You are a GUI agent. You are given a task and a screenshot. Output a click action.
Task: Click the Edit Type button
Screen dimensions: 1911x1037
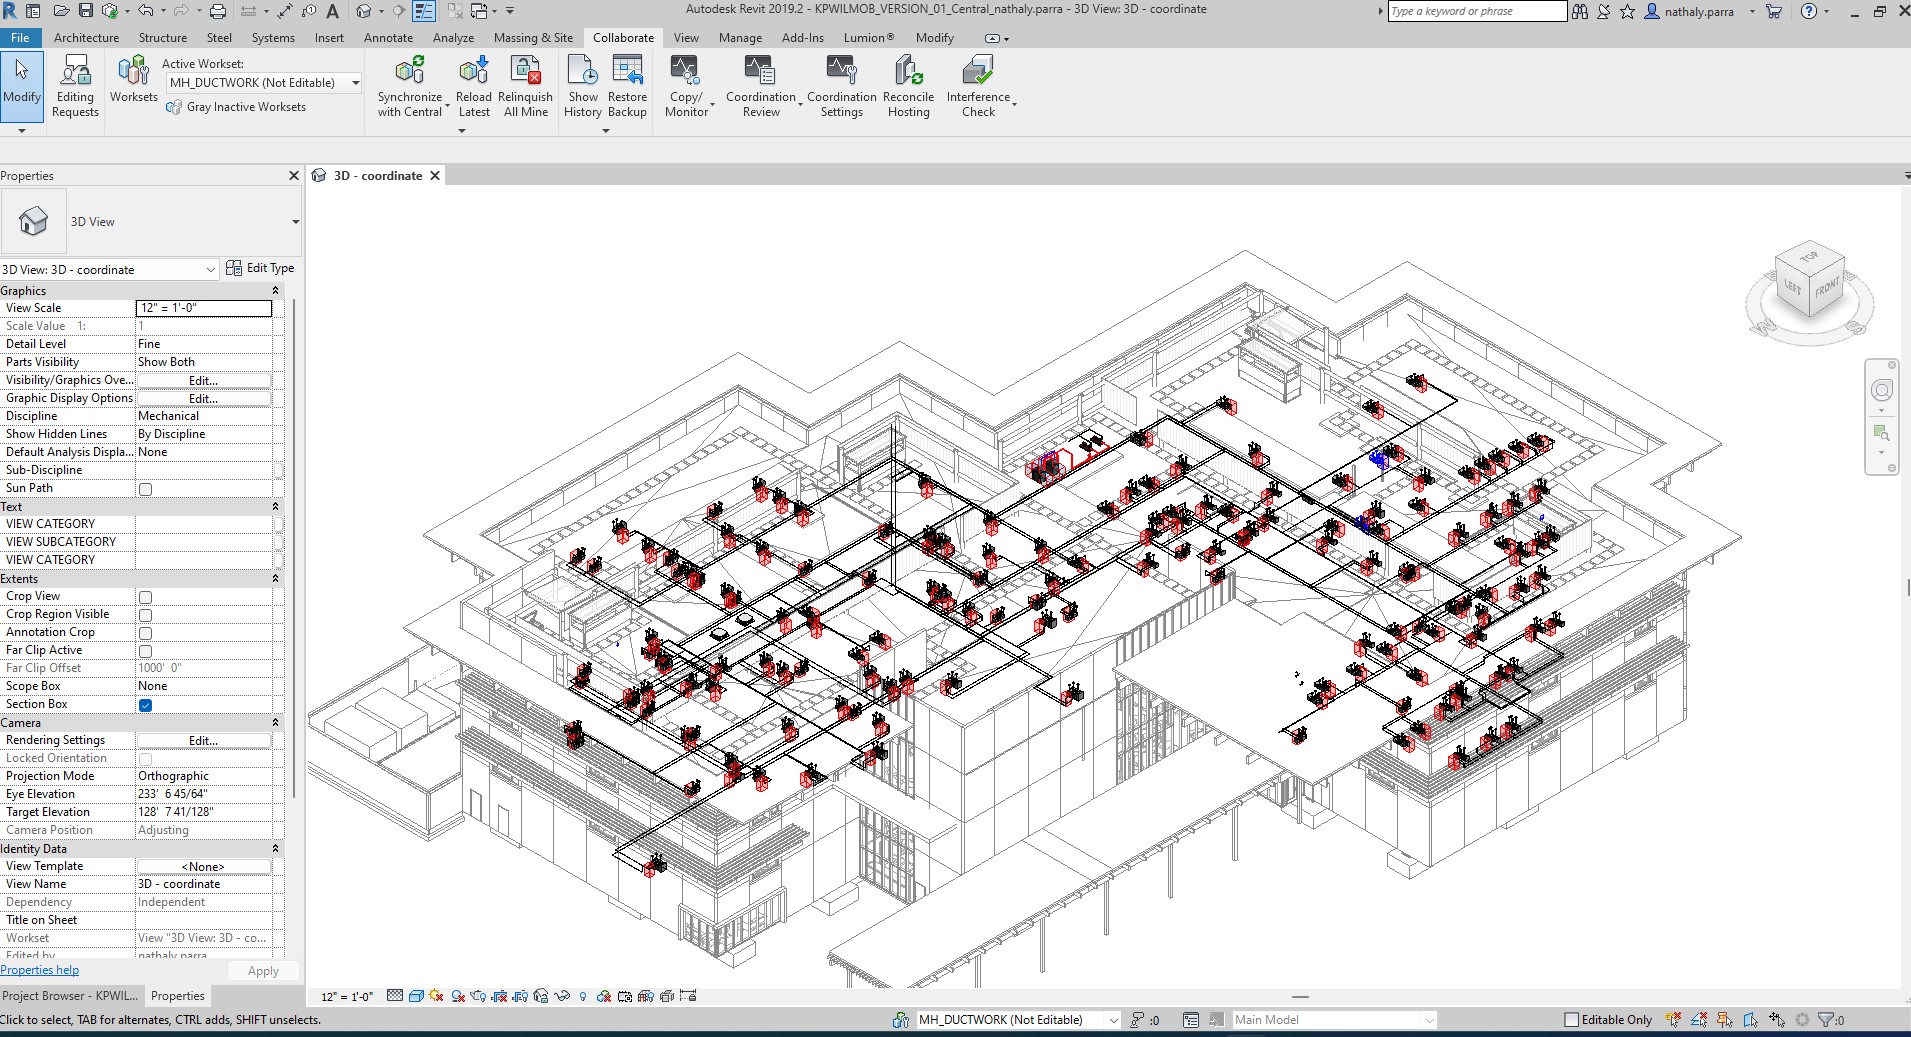(x=260, y=268)
